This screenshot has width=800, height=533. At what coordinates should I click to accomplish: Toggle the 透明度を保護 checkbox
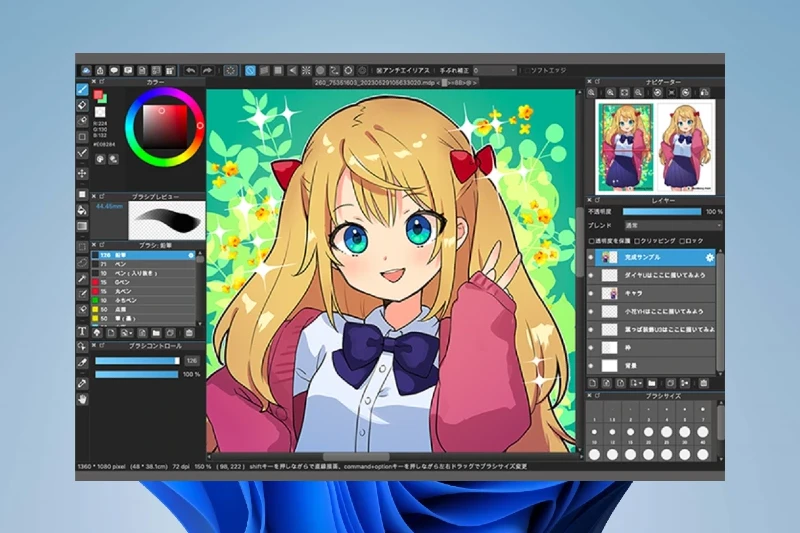tap(592, 241)
